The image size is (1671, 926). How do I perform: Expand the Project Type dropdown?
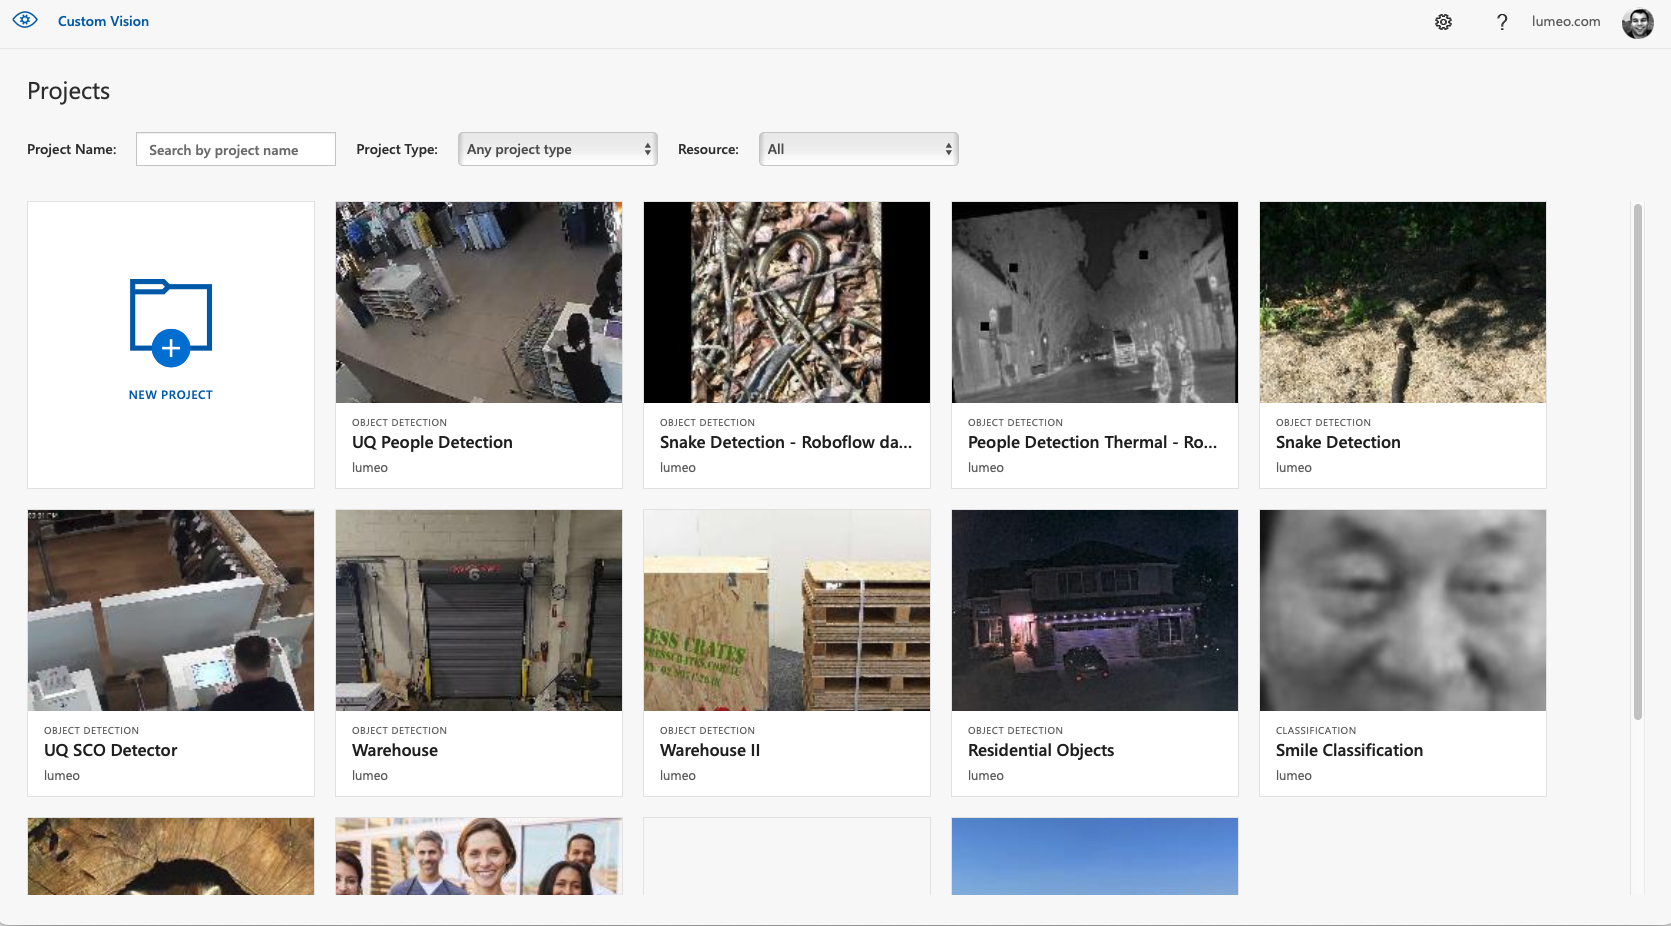click(x=558, y=149)
